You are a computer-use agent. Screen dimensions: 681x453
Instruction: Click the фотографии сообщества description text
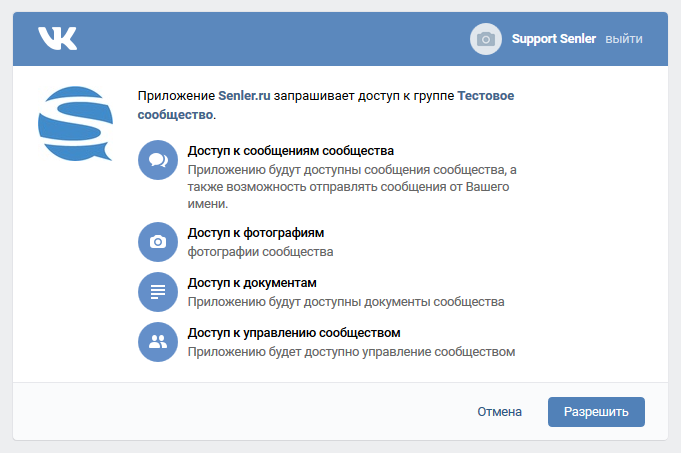[x=260, y=252]
